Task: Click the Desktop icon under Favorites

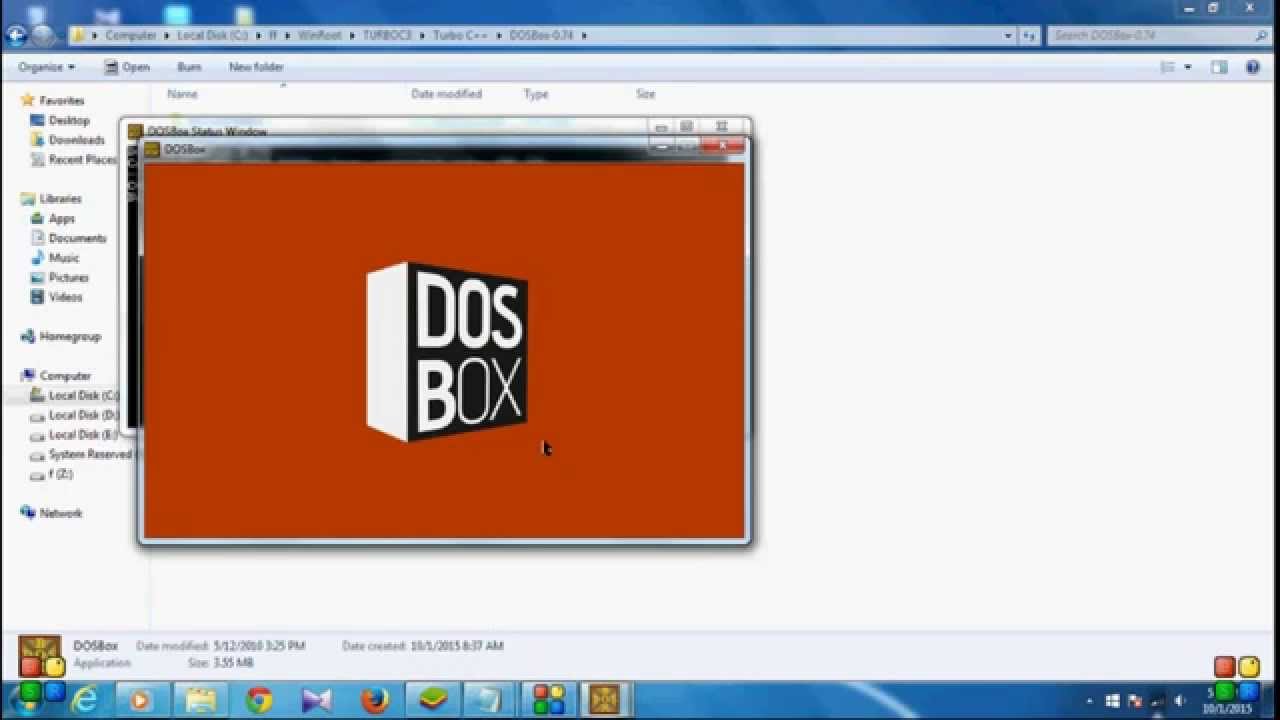Action: [38, 120]
